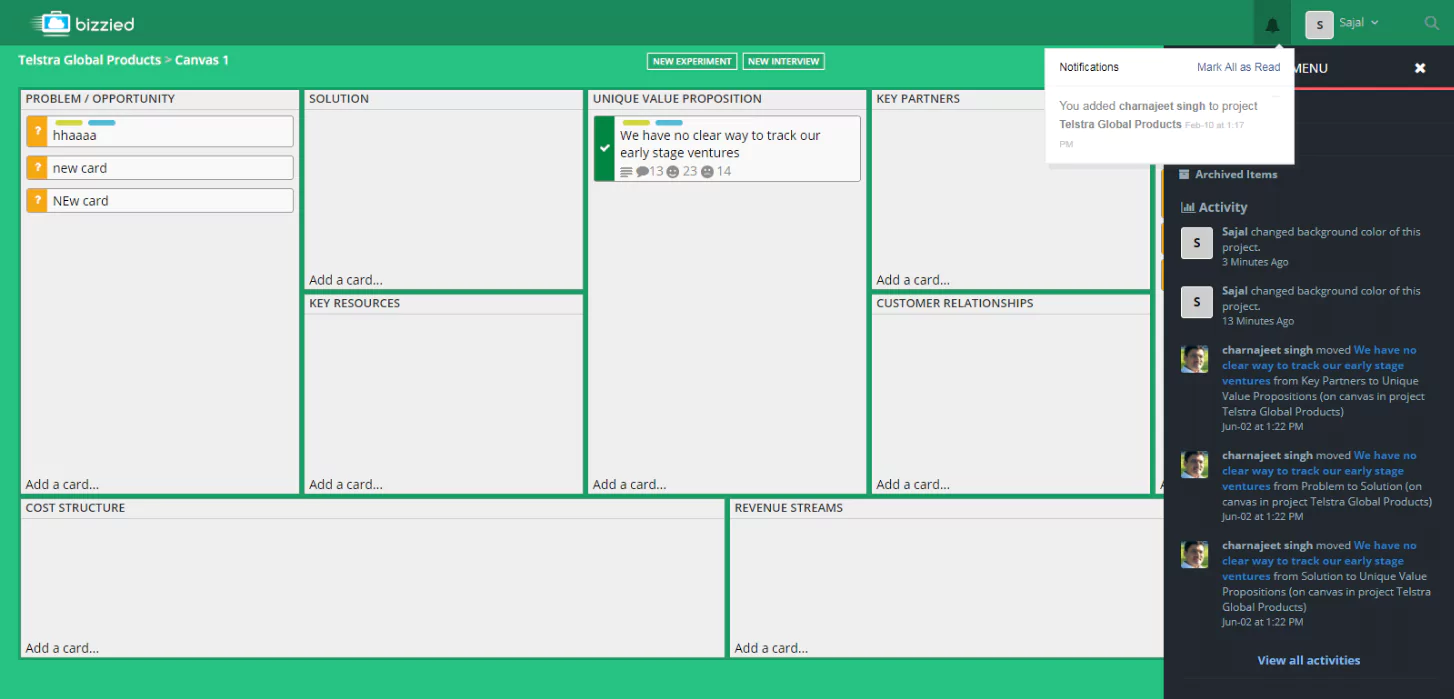Add a card in Key Partners
Screen dimensions: 1454x699
[913, 280]
